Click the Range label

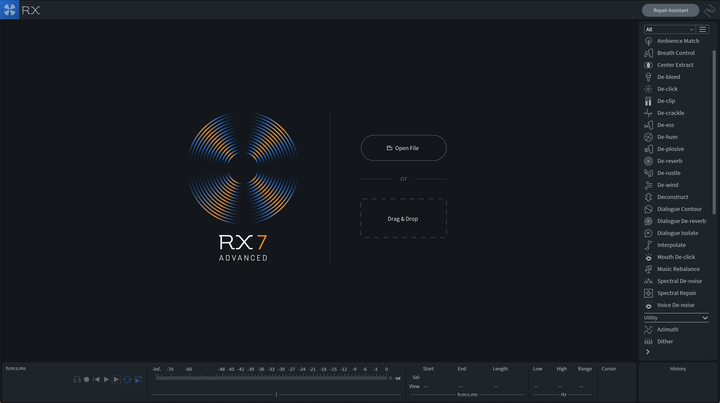coord(585,369)
